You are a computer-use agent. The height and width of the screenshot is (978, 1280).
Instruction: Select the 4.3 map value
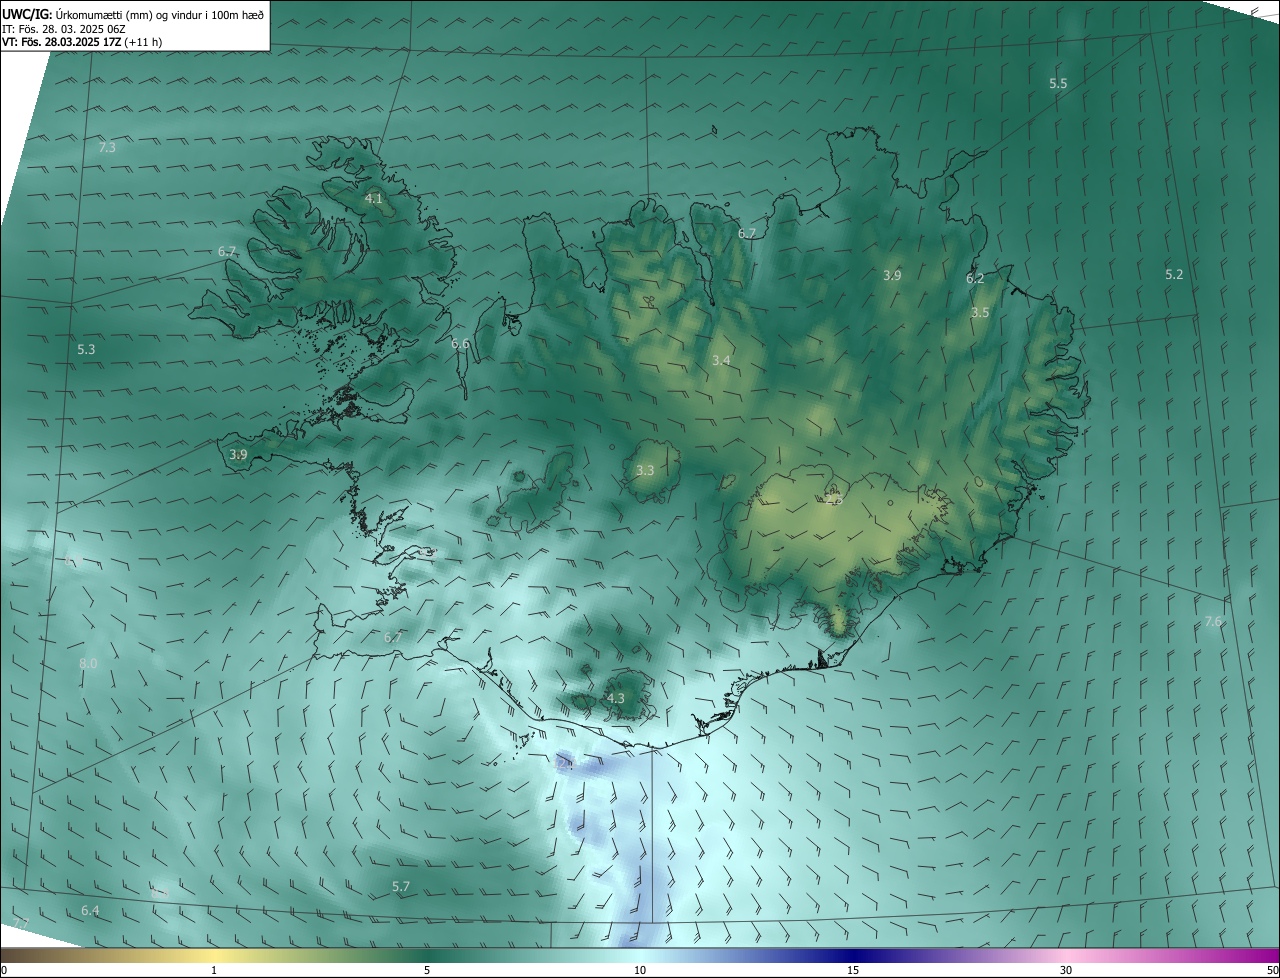tap(616, 698)
